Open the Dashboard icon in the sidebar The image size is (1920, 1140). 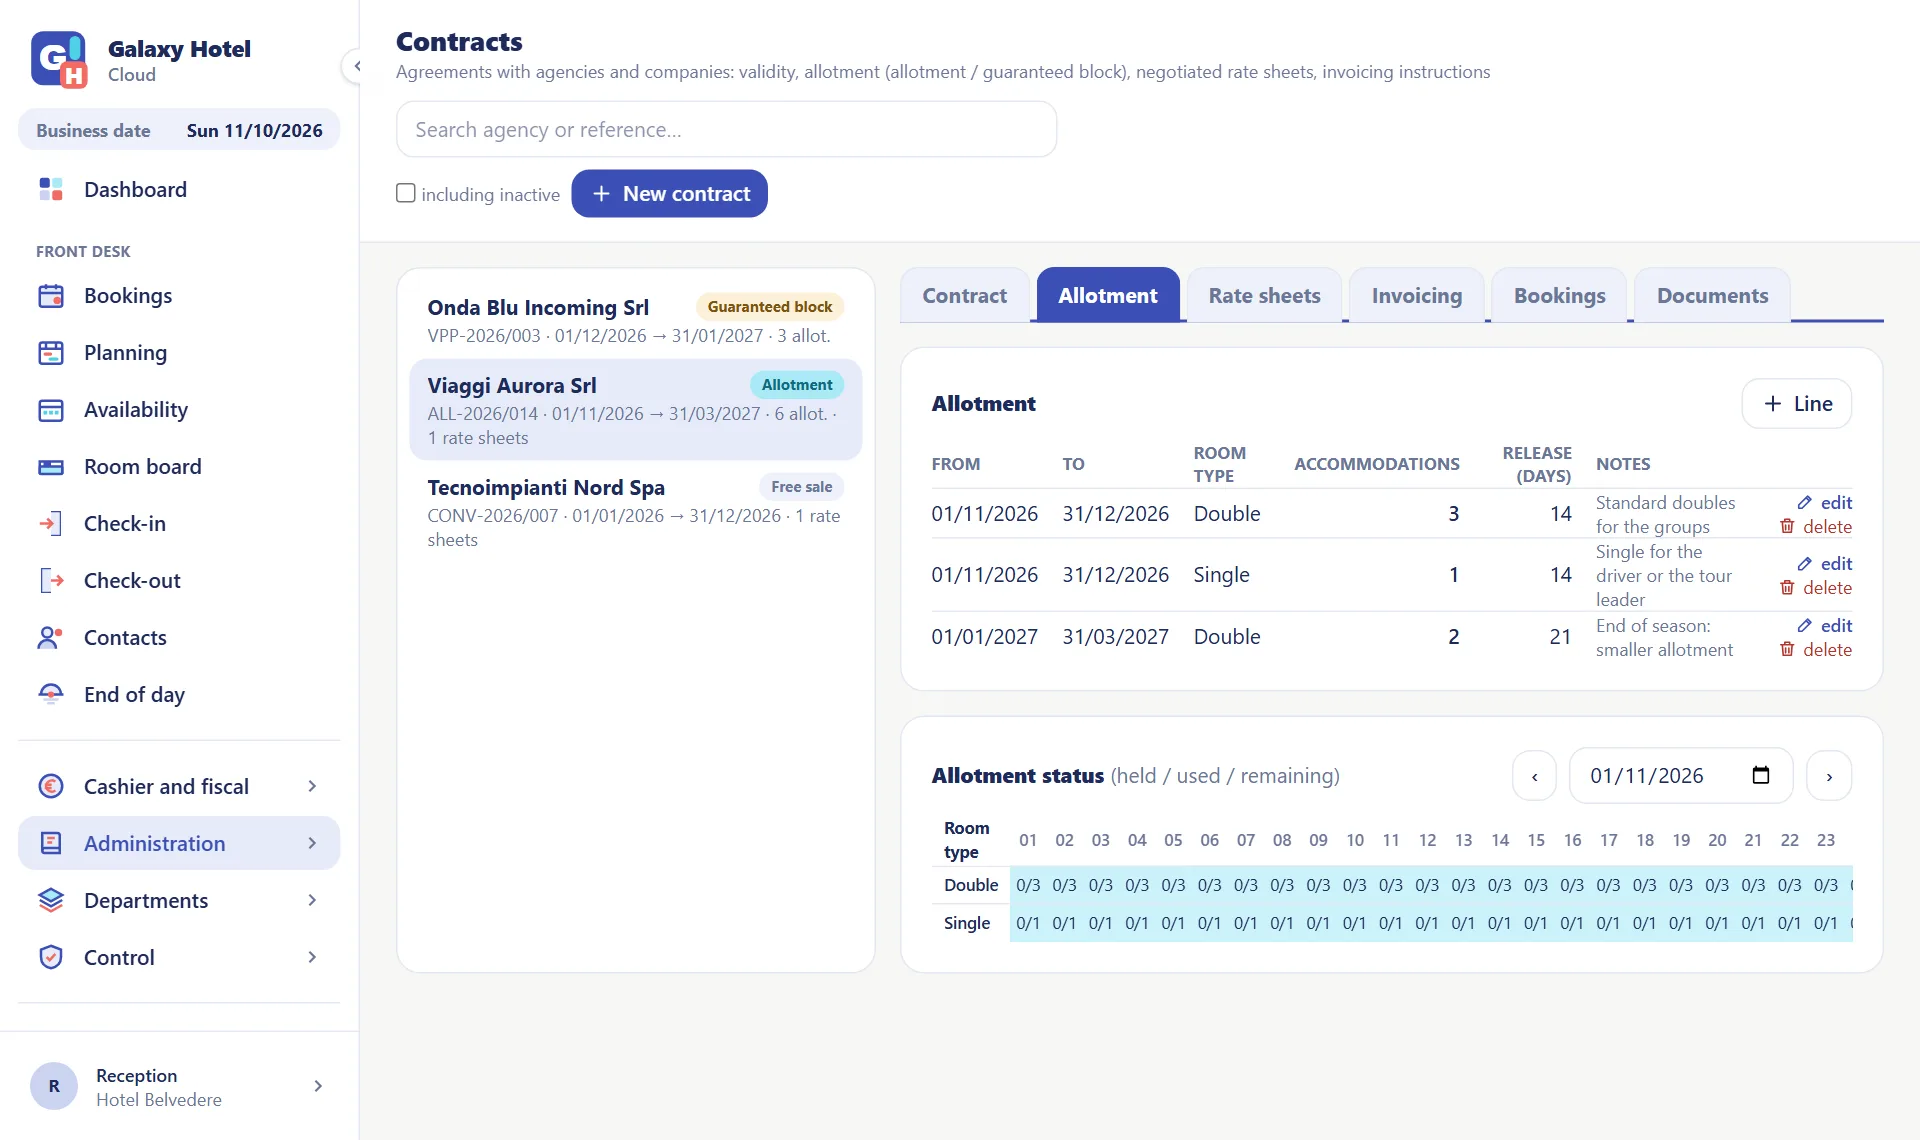51,189
